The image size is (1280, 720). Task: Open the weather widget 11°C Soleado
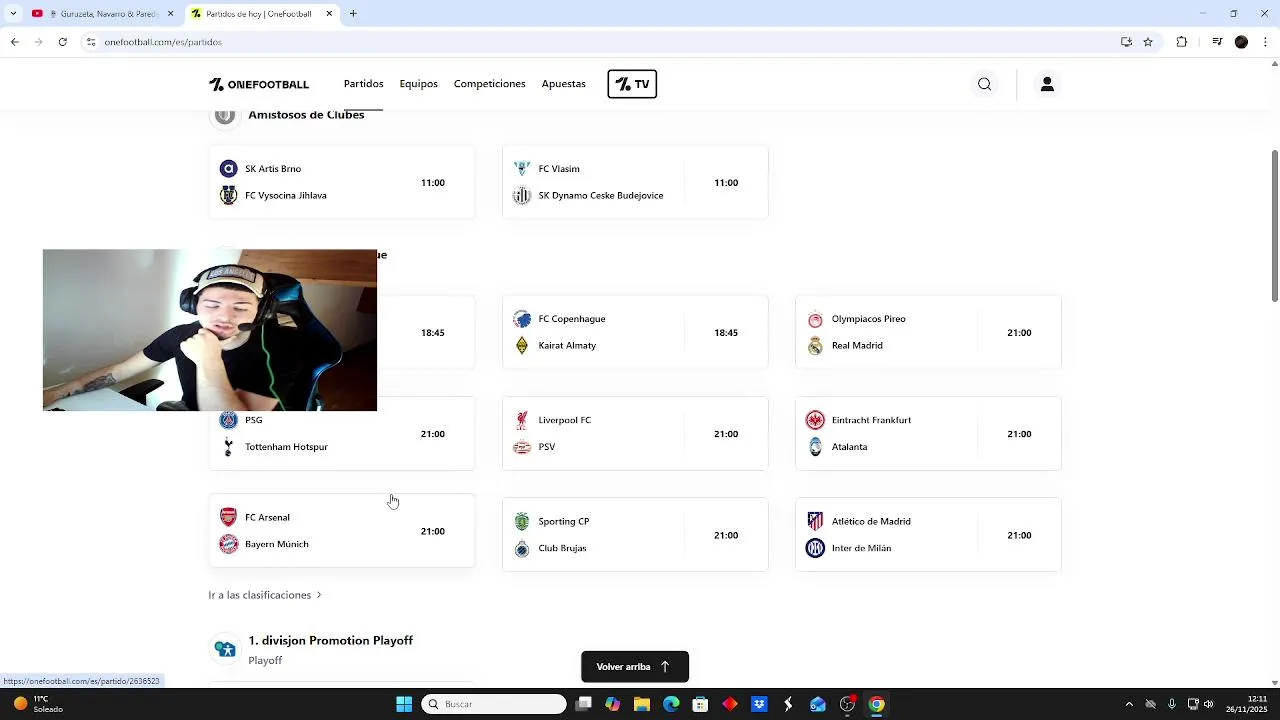point(38,704)
